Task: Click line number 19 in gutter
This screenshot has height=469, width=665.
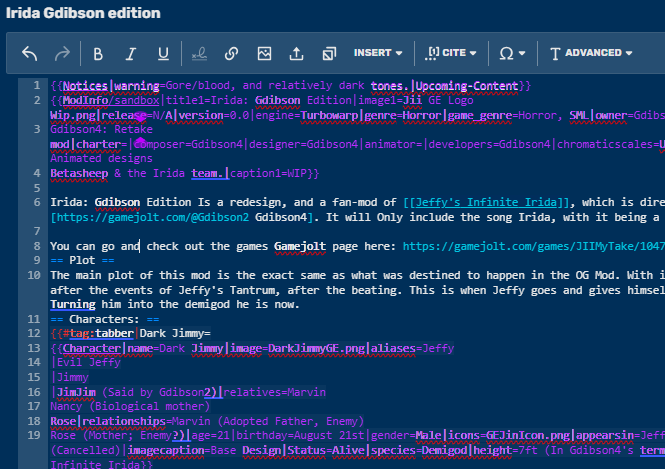Action: (x=34, y=435)
